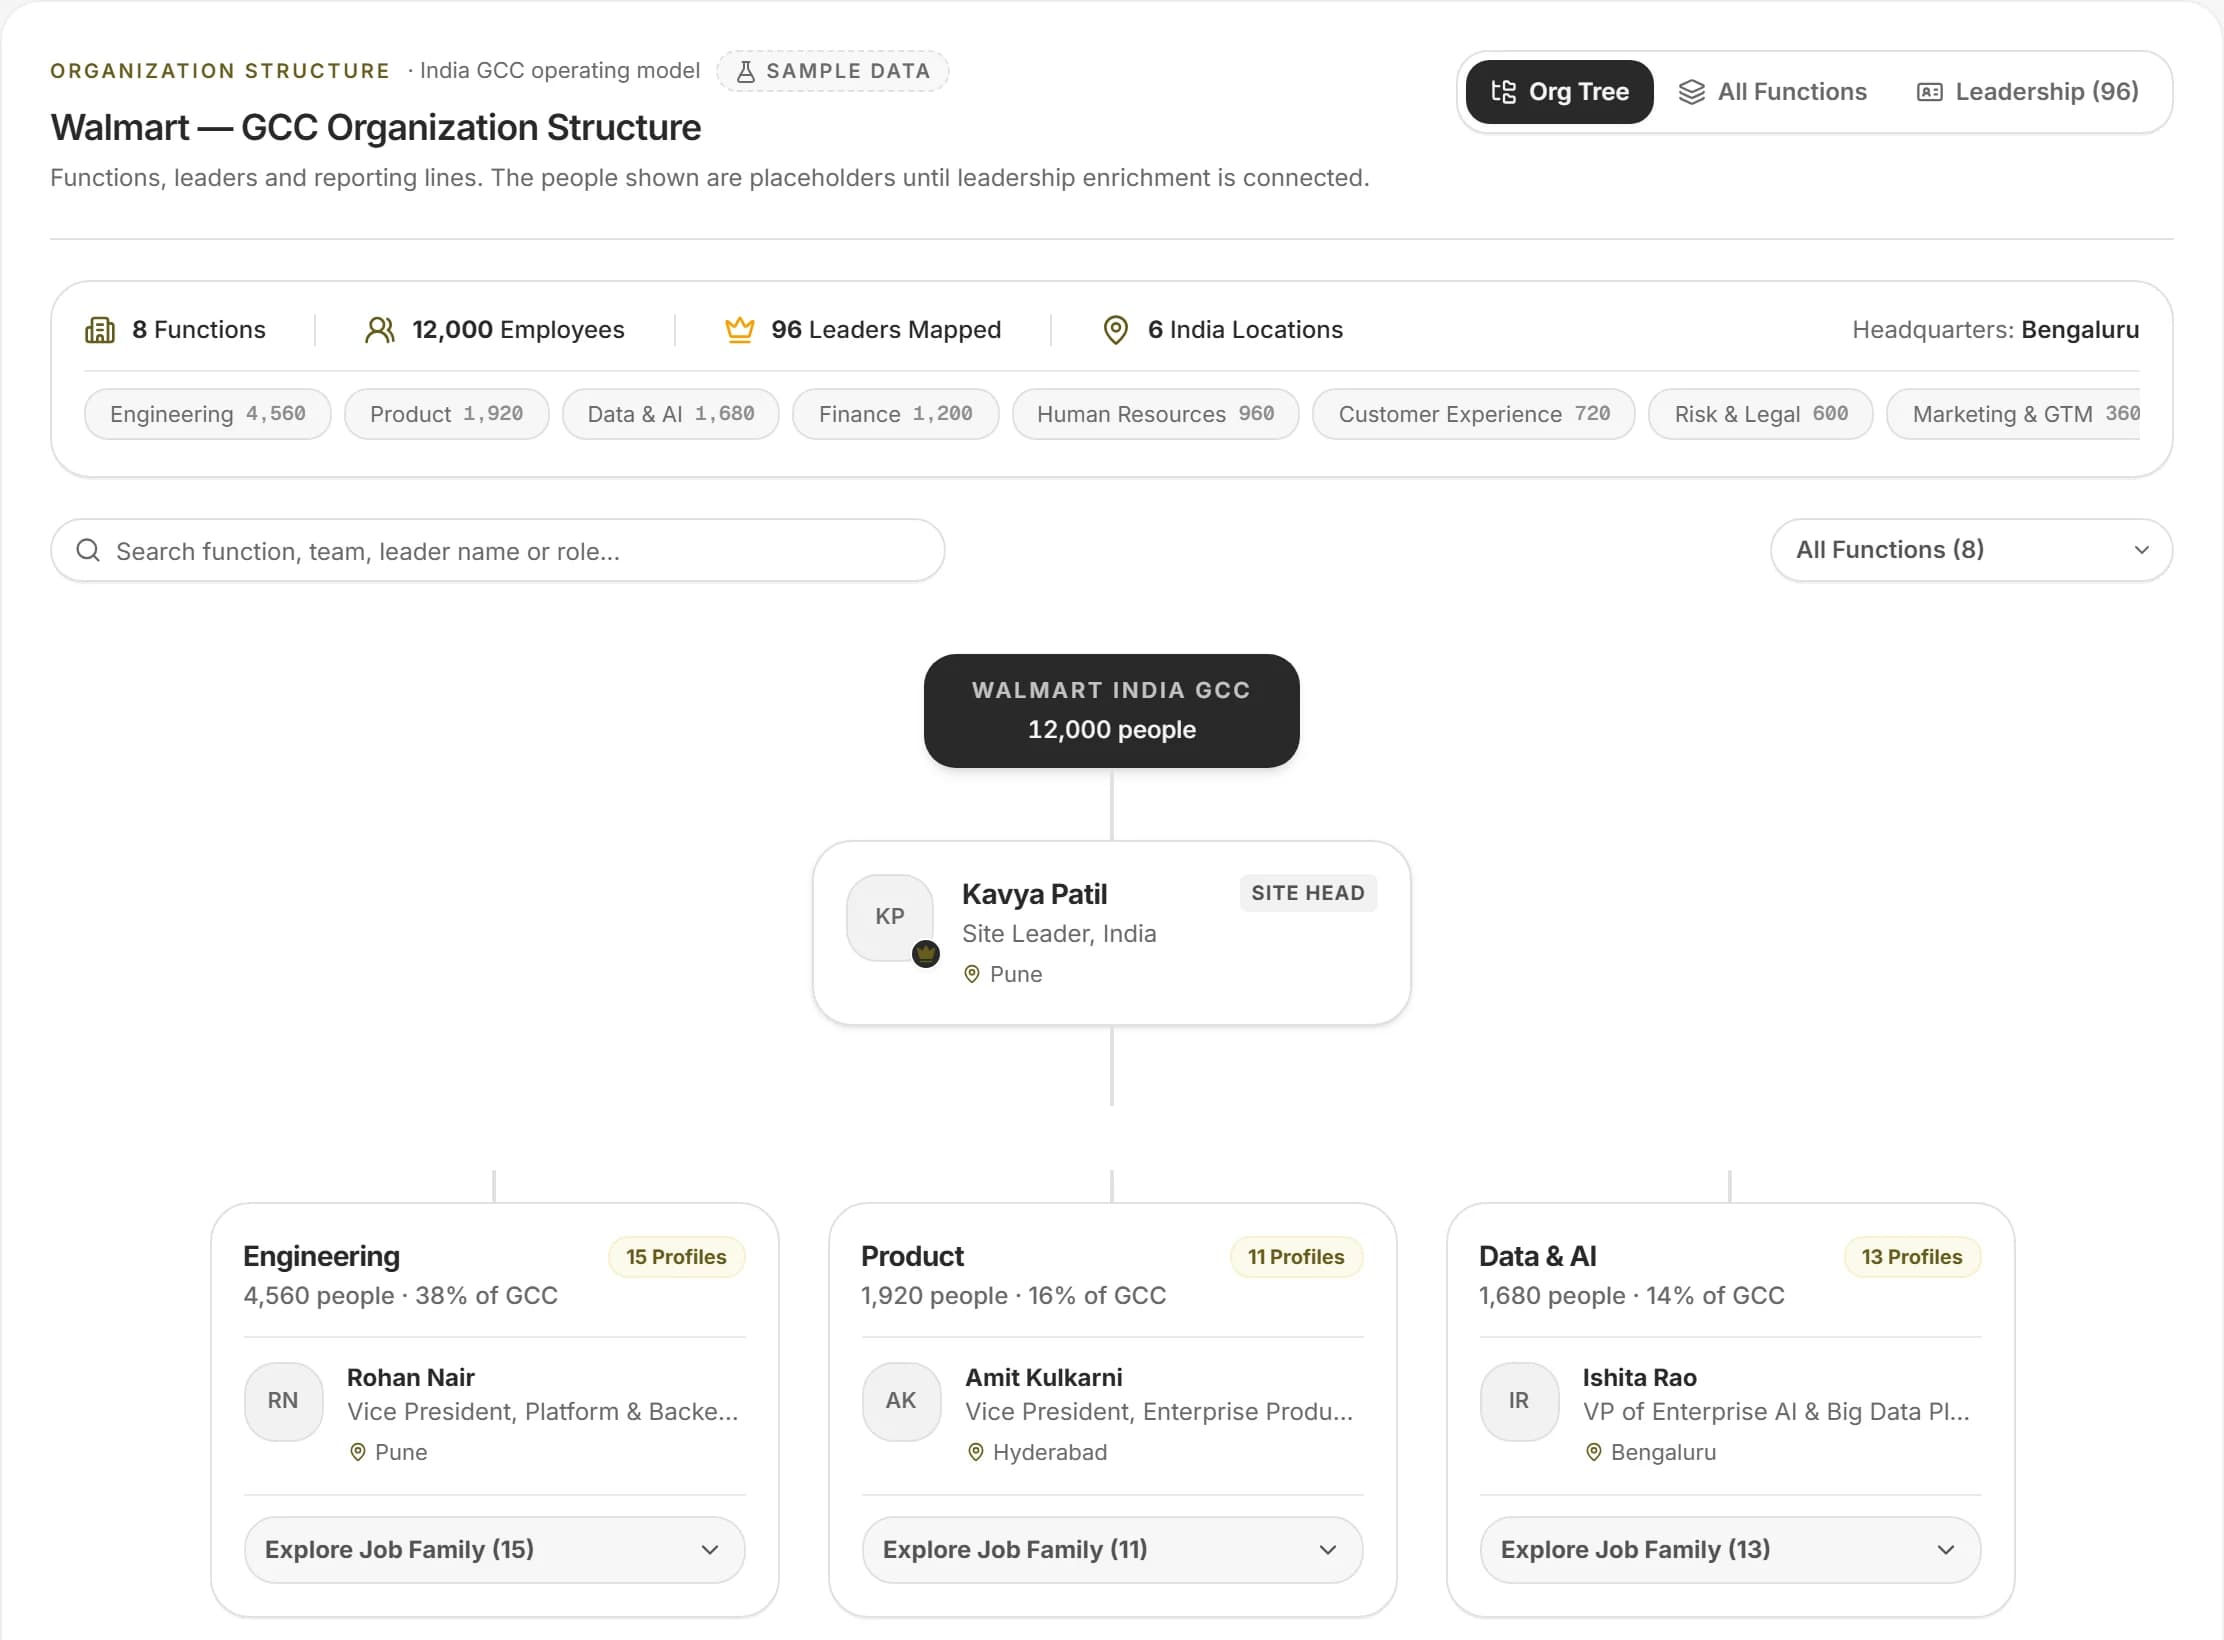Click the search magnifier icon

point(88,550)
